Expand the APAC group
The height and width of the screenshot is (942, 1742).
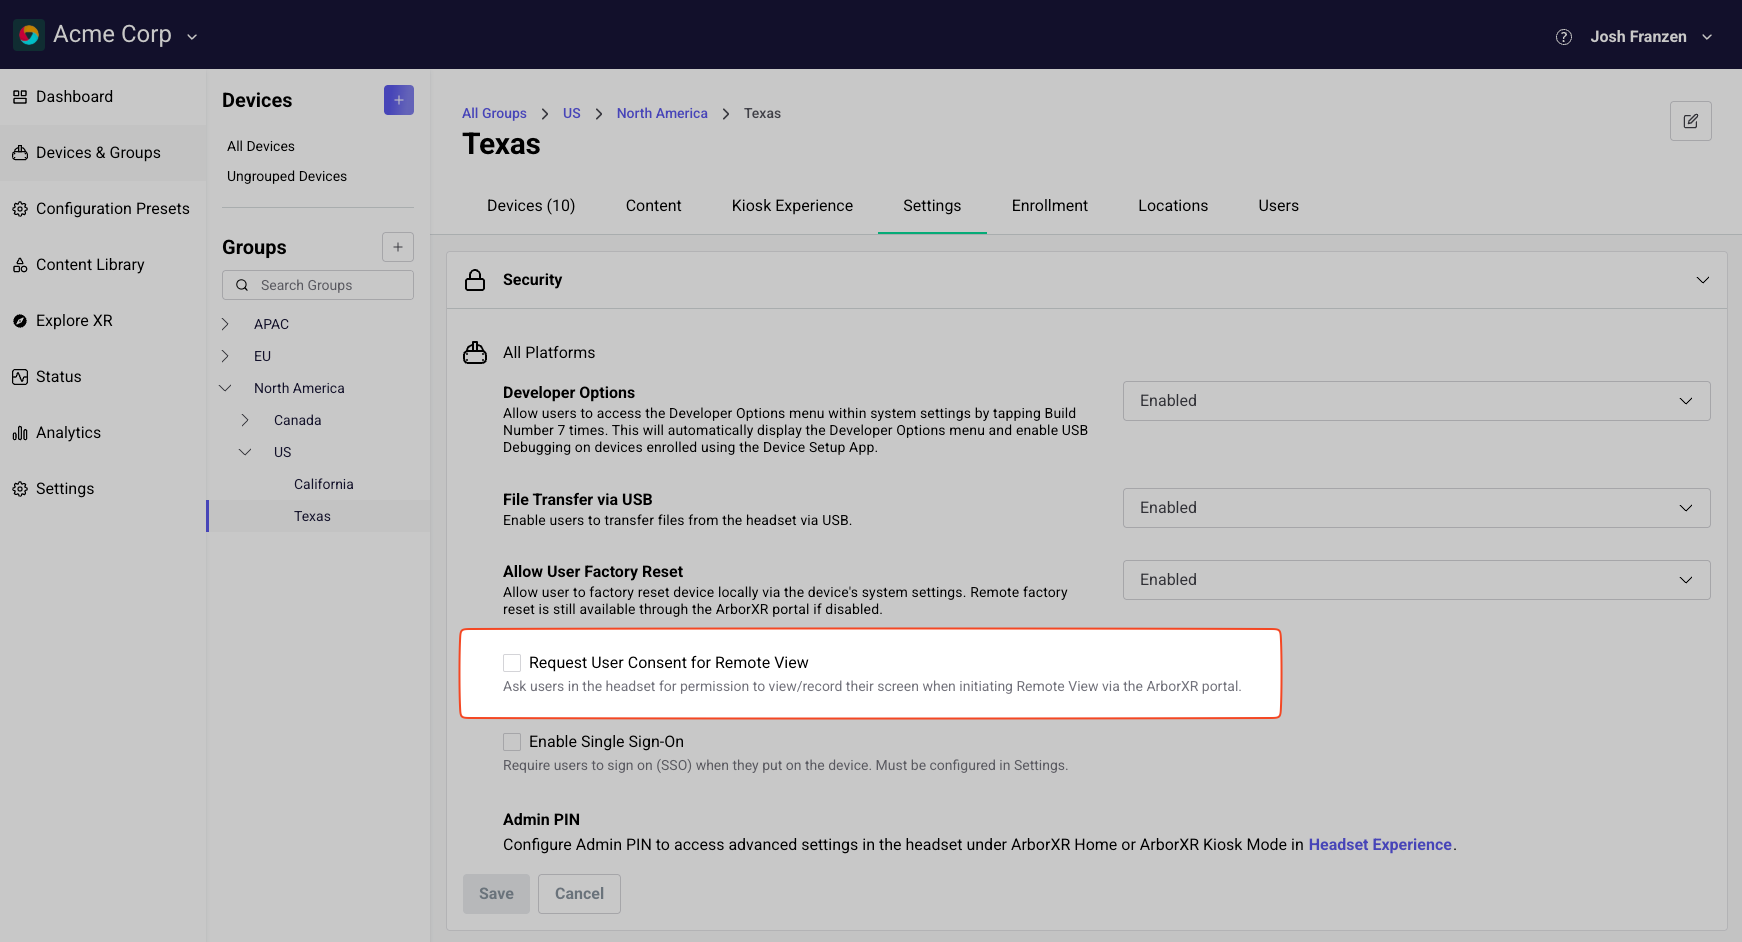click(x=225, y=324)
